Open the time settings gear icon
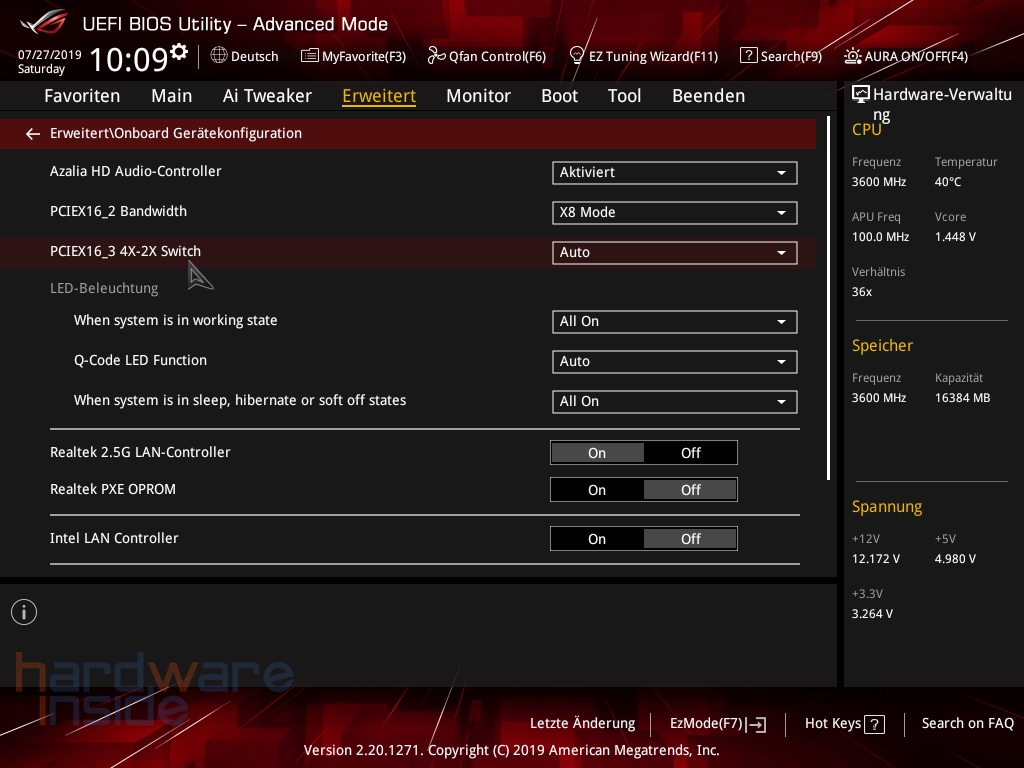 (178, 51)
